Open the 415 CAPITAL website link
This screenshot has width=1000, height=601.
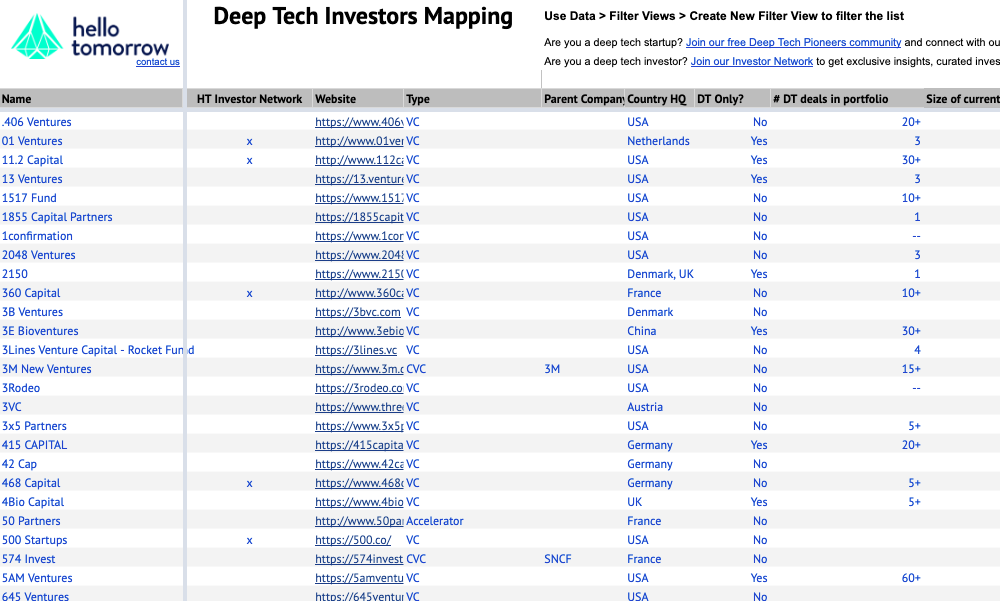(x=359, y=445)
